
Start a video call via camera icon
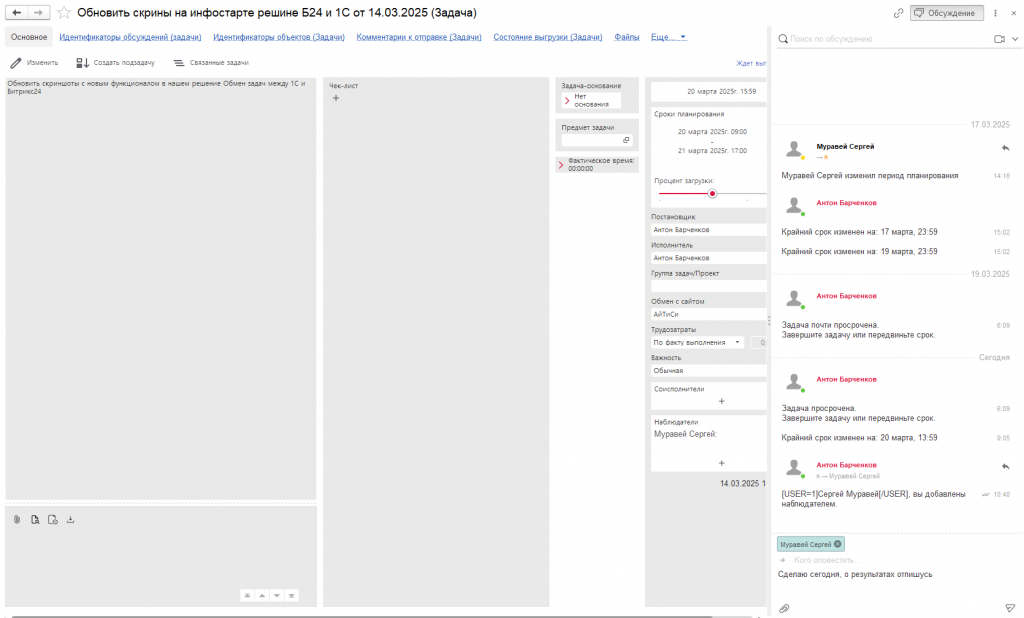click(999, 39)
